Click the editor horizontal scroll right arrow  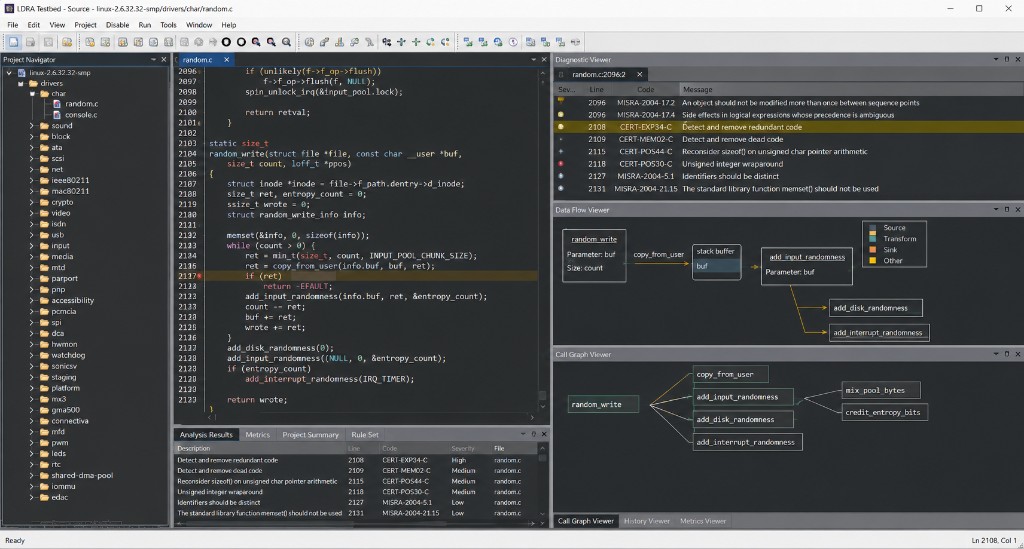coord(532,417)
